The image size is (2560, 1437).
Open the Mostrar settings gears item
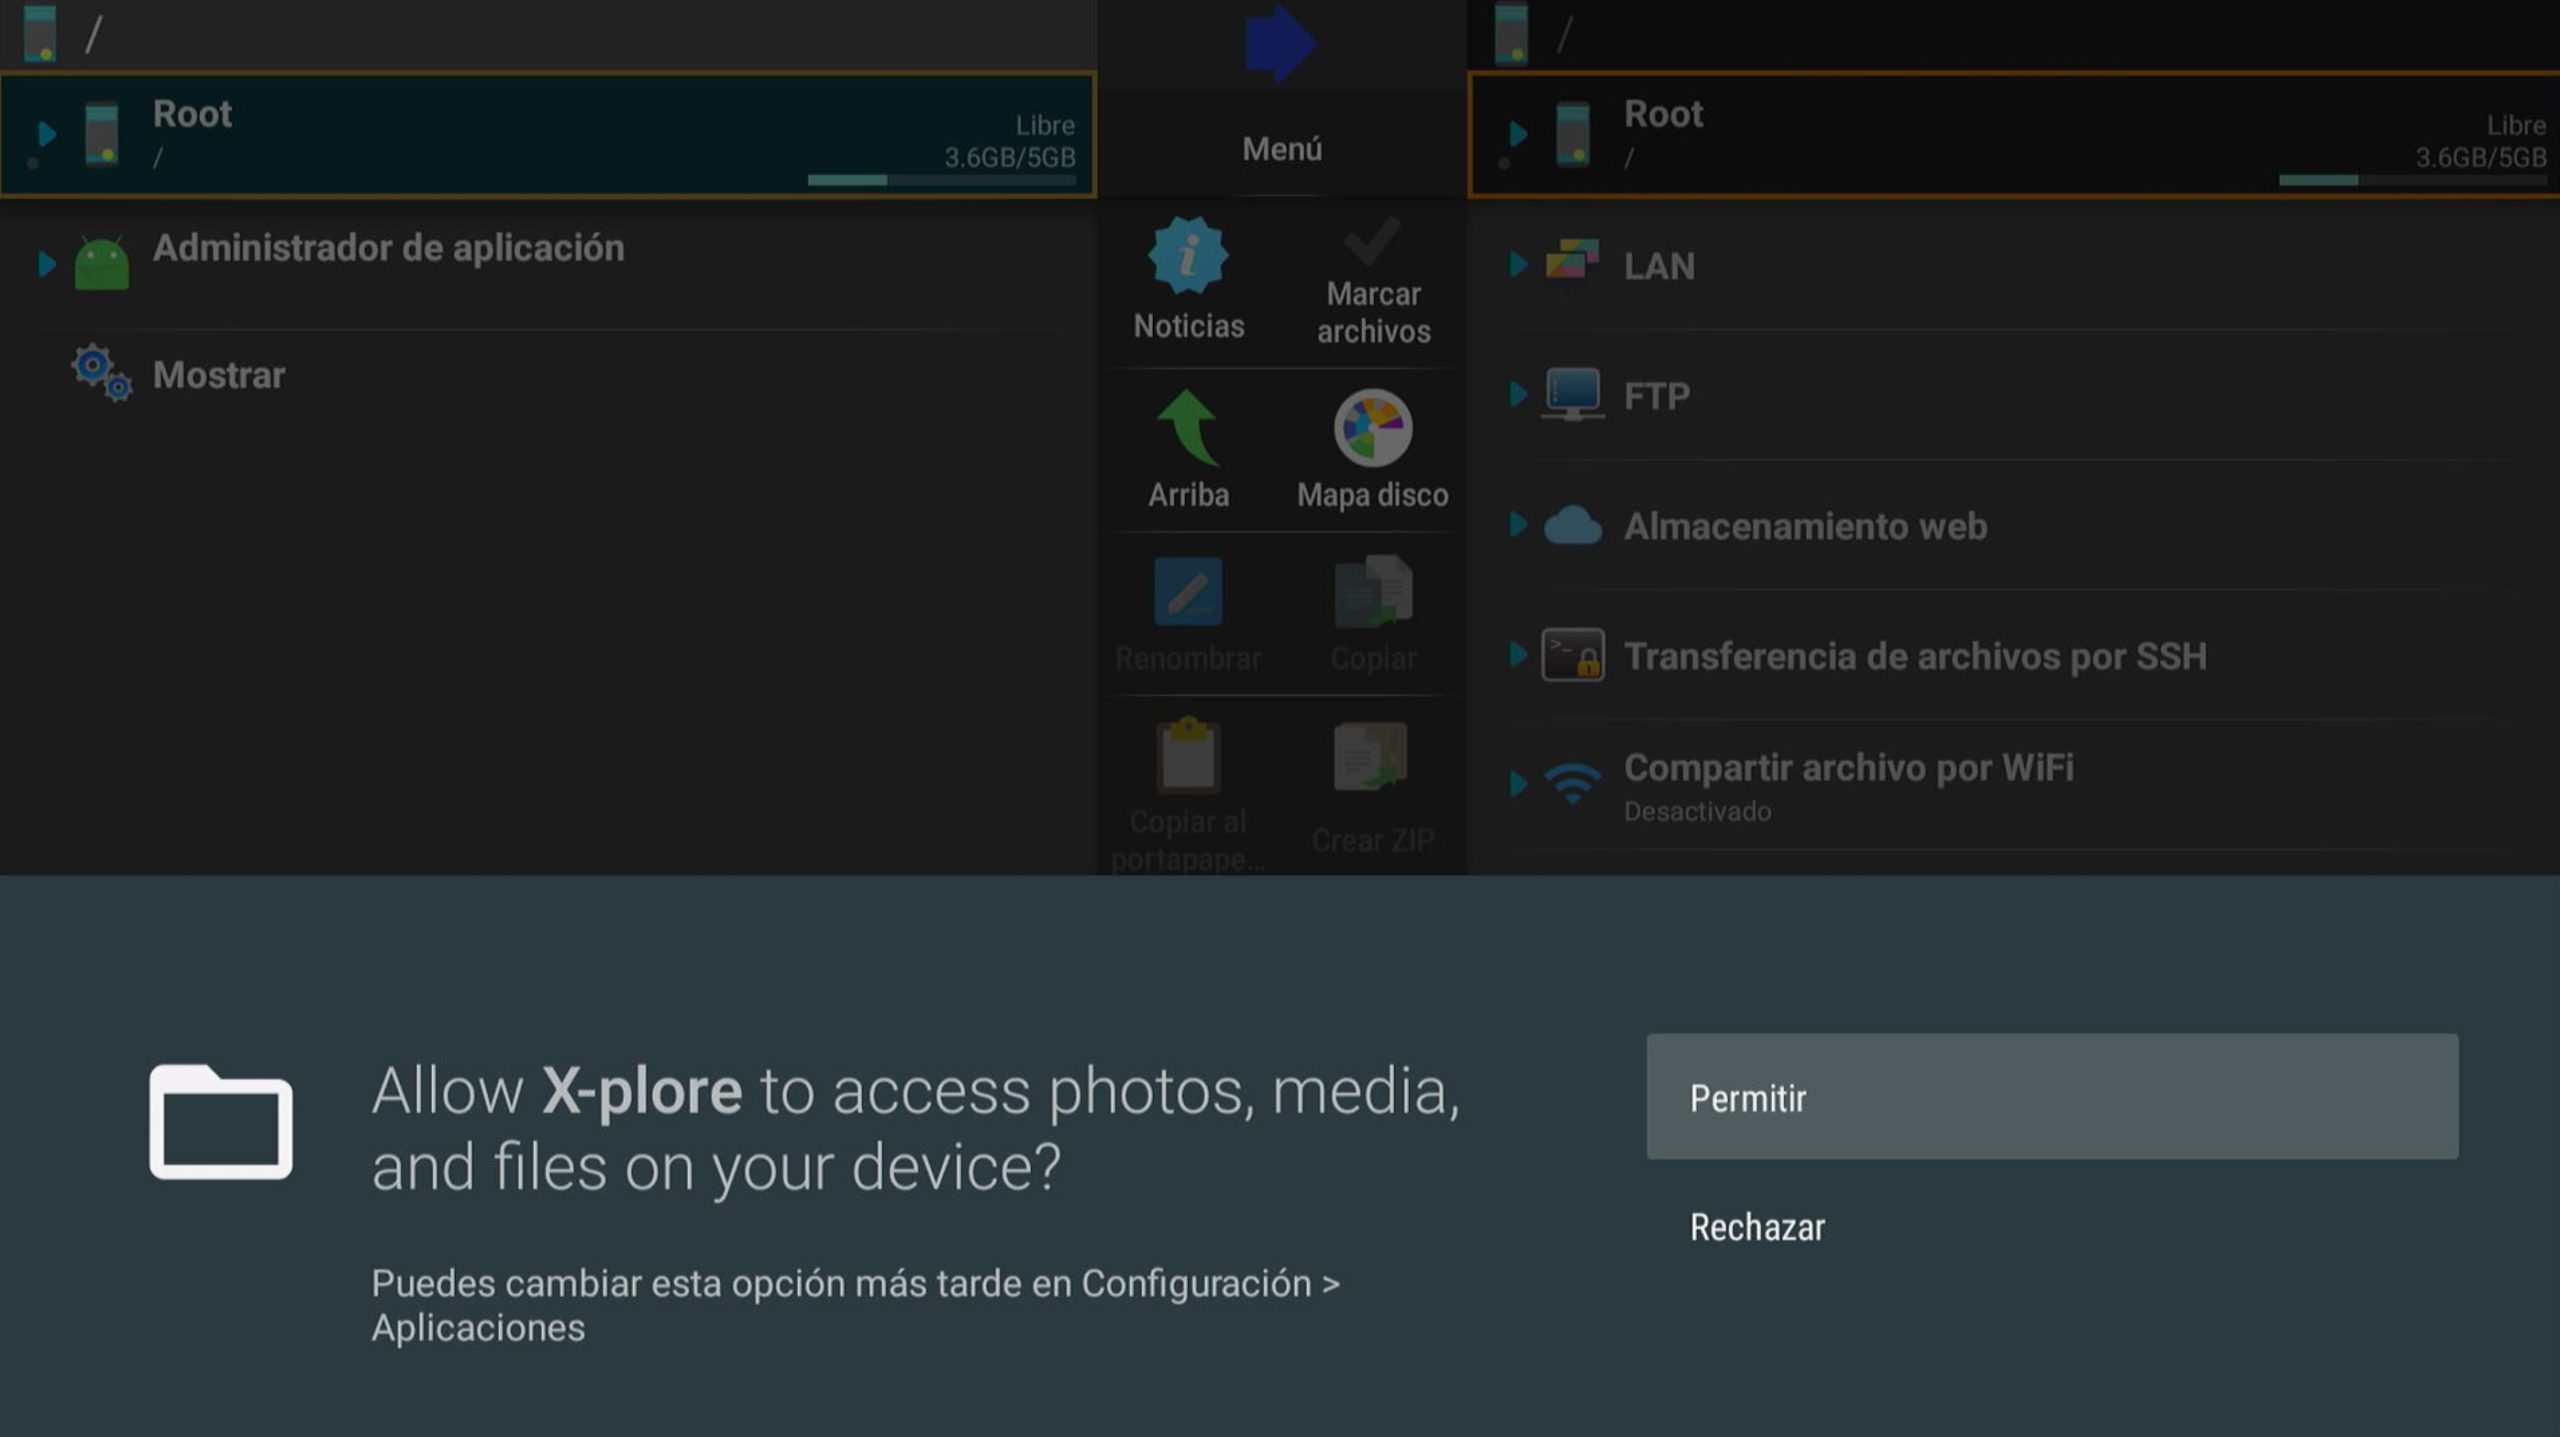pos(220,375)
